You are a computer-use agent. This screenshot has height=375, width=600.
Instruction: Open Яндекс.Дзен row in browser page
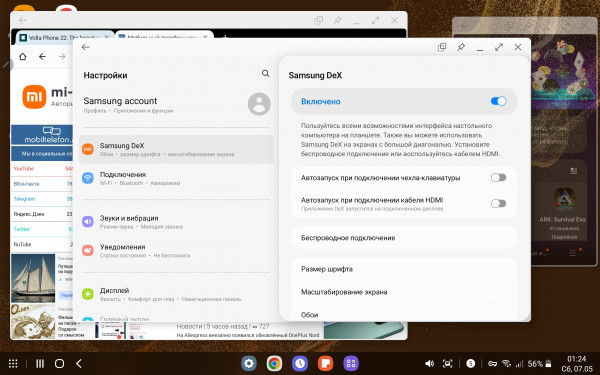point(42,214)
